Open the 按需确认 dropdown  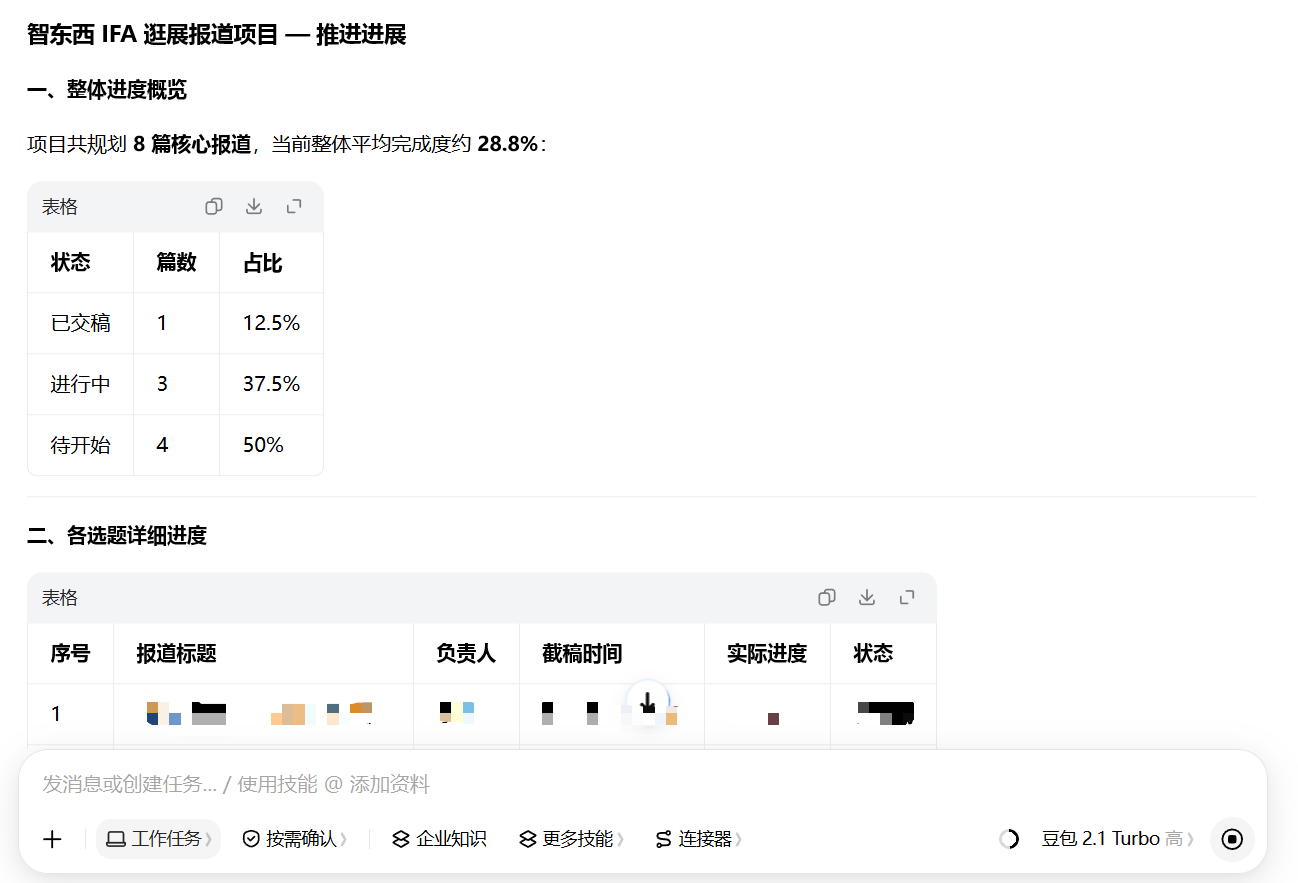pyautogui.click(x=295, y=839)
